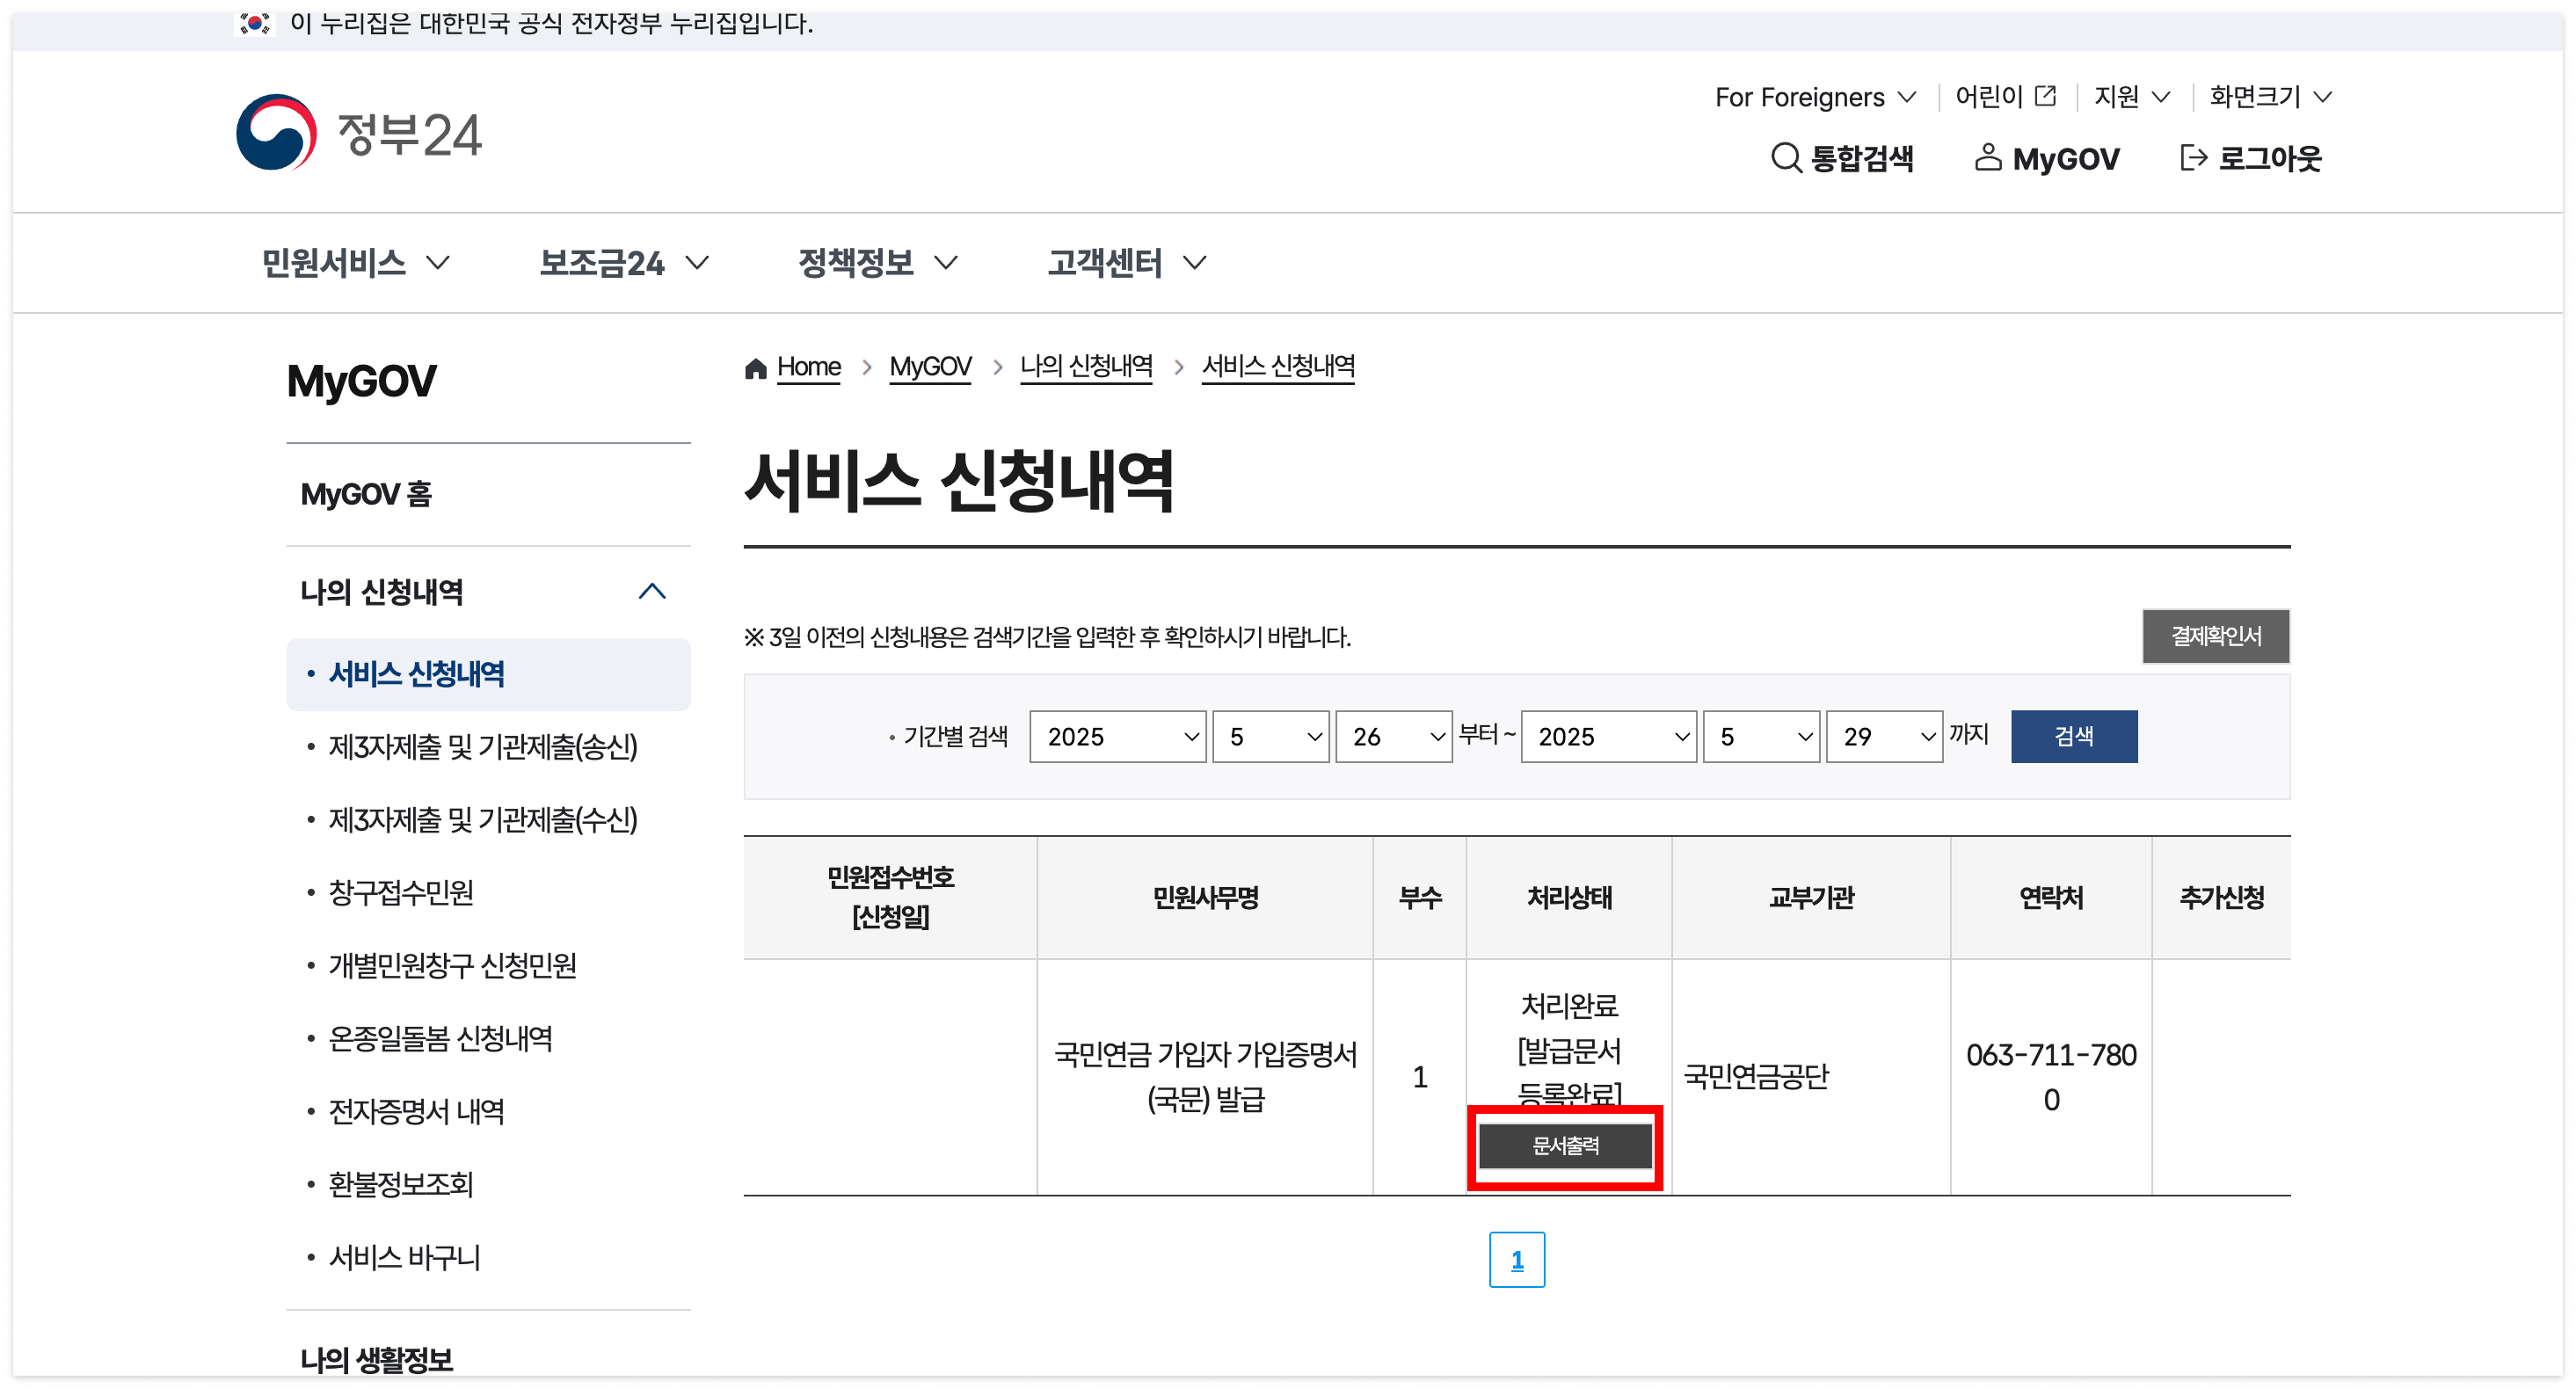The image size is (2576, 1389).
Task: Click the 정부24 logo
Action: point(358,132)
